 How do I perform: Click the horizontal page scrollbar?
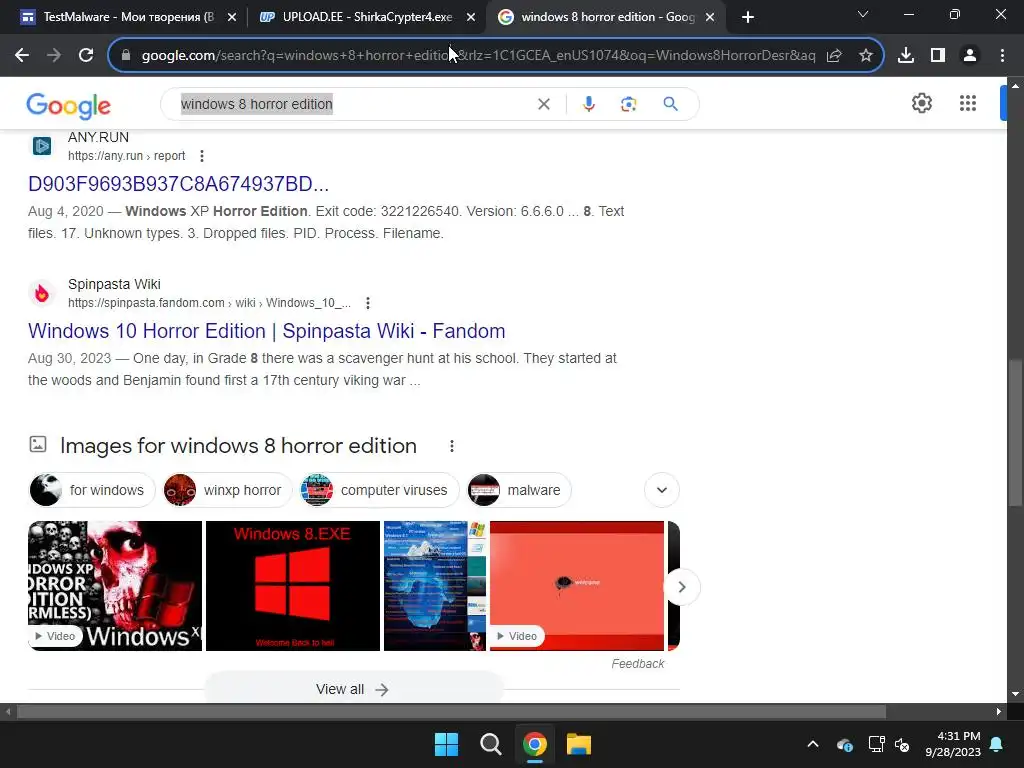pos(451,711)
